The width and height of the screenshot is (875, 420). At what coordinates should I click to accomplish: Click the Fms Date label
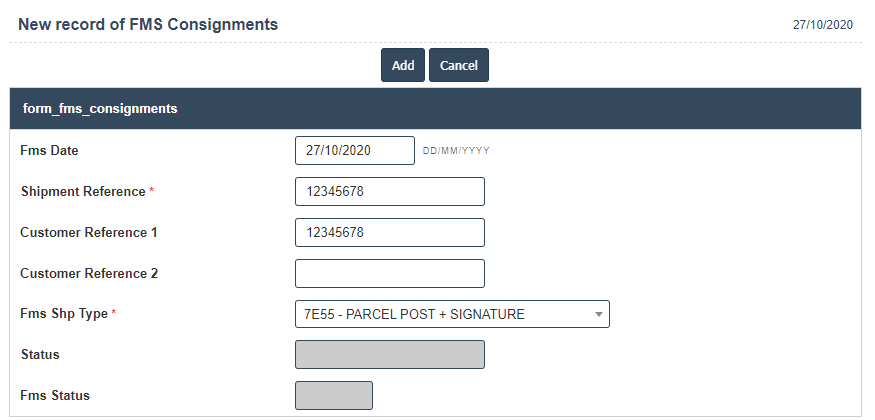click(x=49, y=151)
